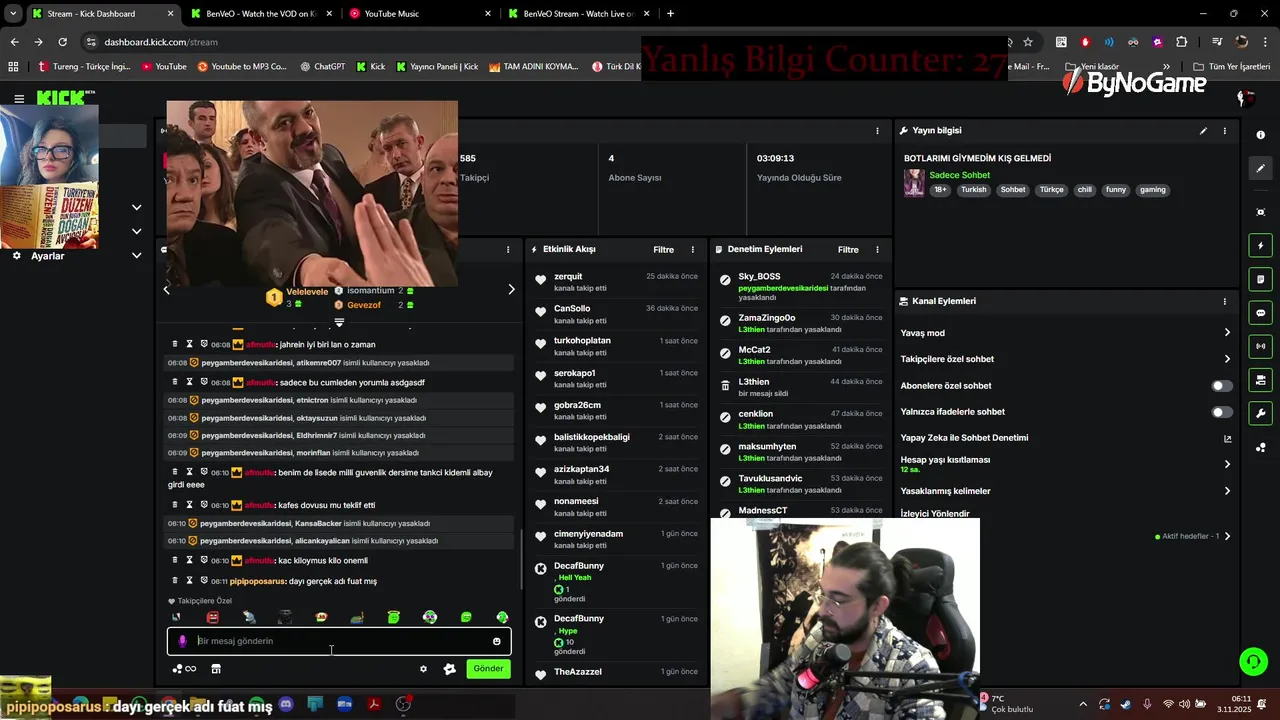Click the screen capture icon in right sidebar
The image size is (1280, 720).
tap(1261, 212)
